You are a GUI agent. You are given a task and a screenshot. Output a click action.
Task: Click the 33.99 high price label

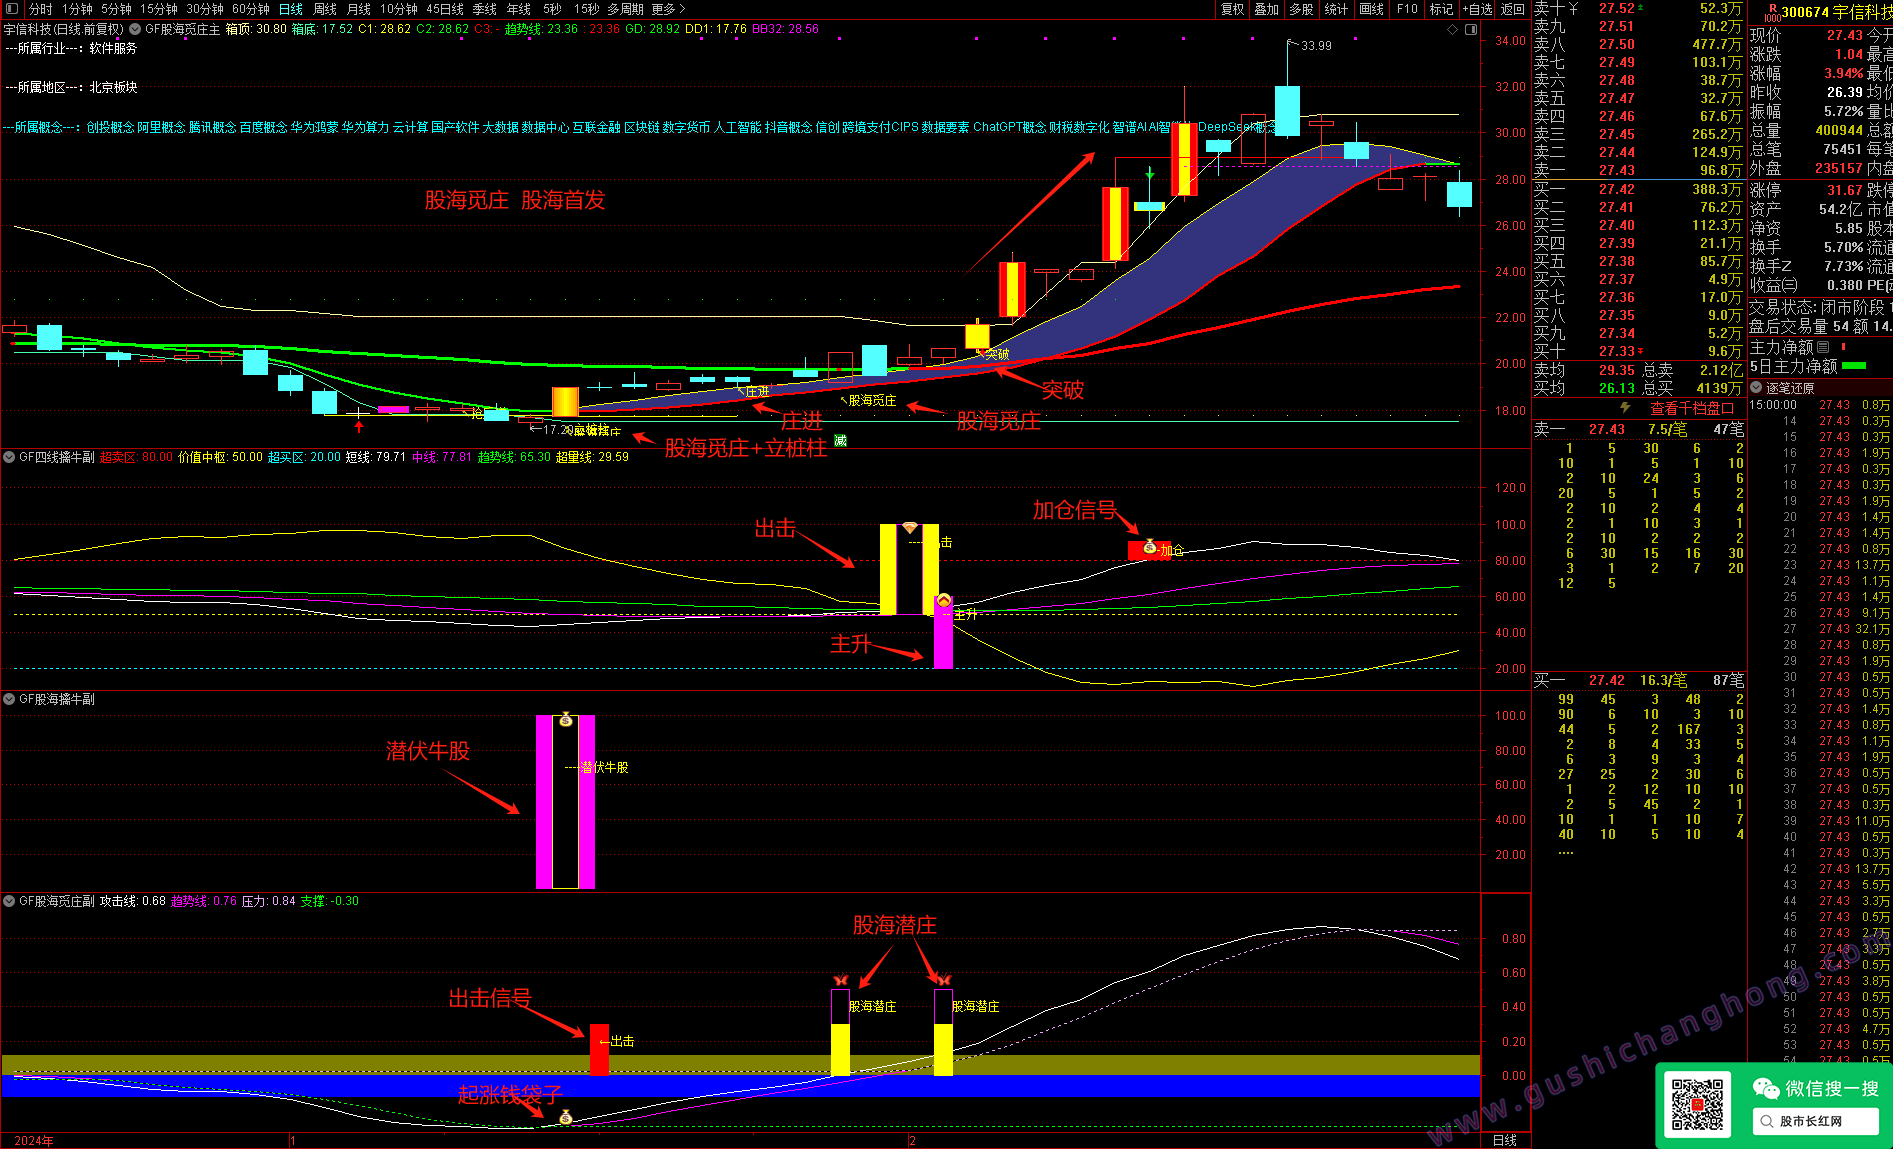(x=1316, y=46)
